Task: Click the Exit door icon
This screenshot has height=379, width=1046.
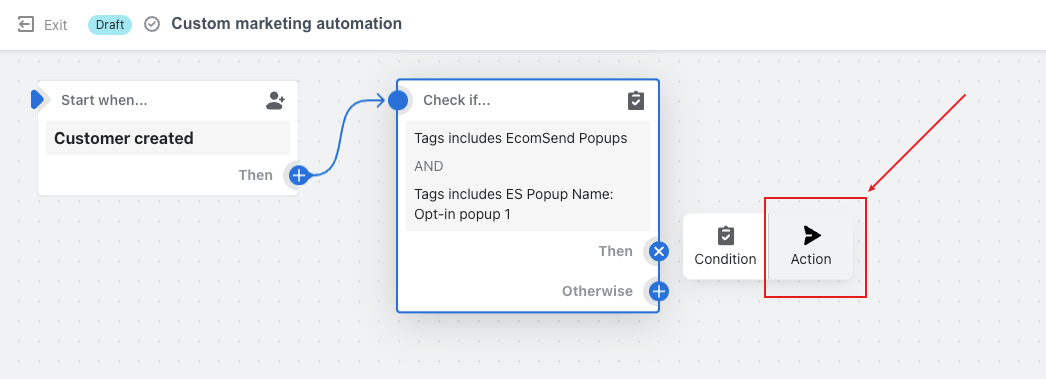Action: pyautogui.click(x=25, y=25)
